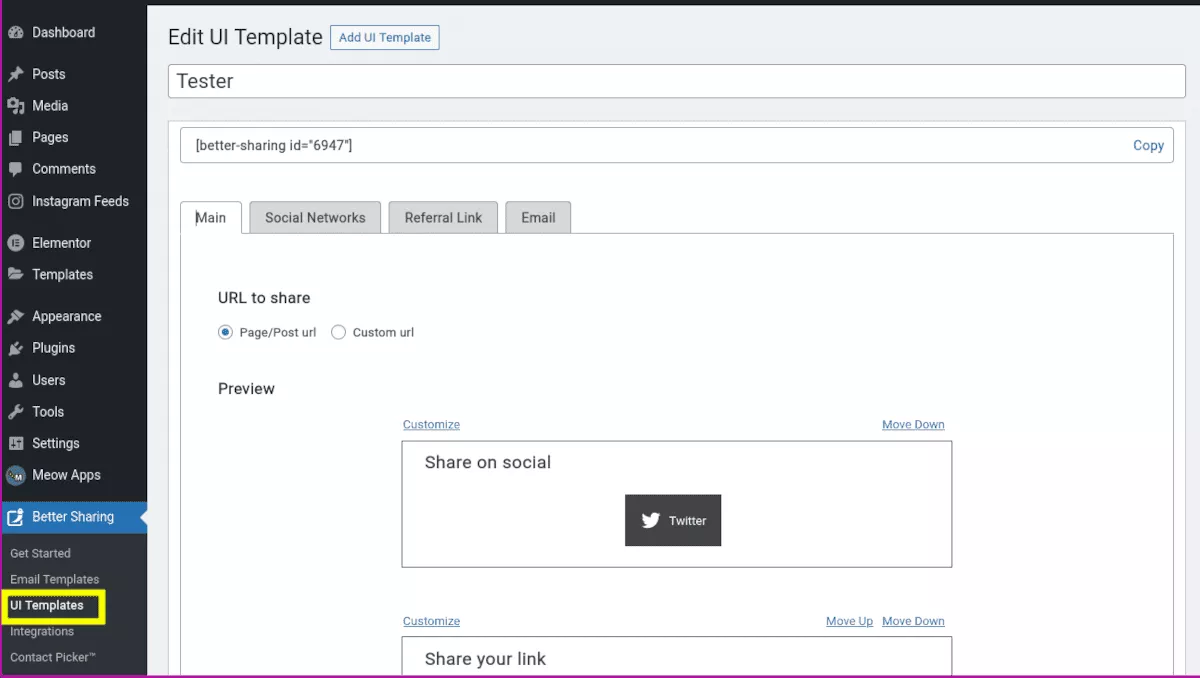Switch to the Main tab
The image size is (1200, 678).
[x=211, y=218]
